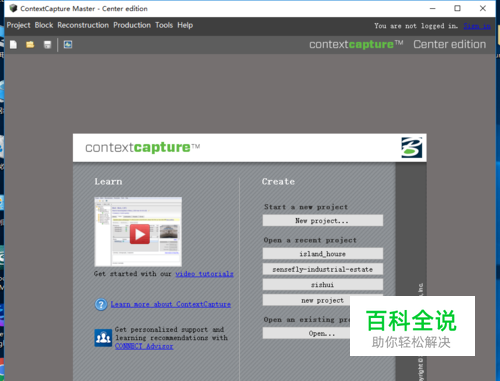
Task: Minimize the ContextCapture Master window
Action: tap(433, 8)
